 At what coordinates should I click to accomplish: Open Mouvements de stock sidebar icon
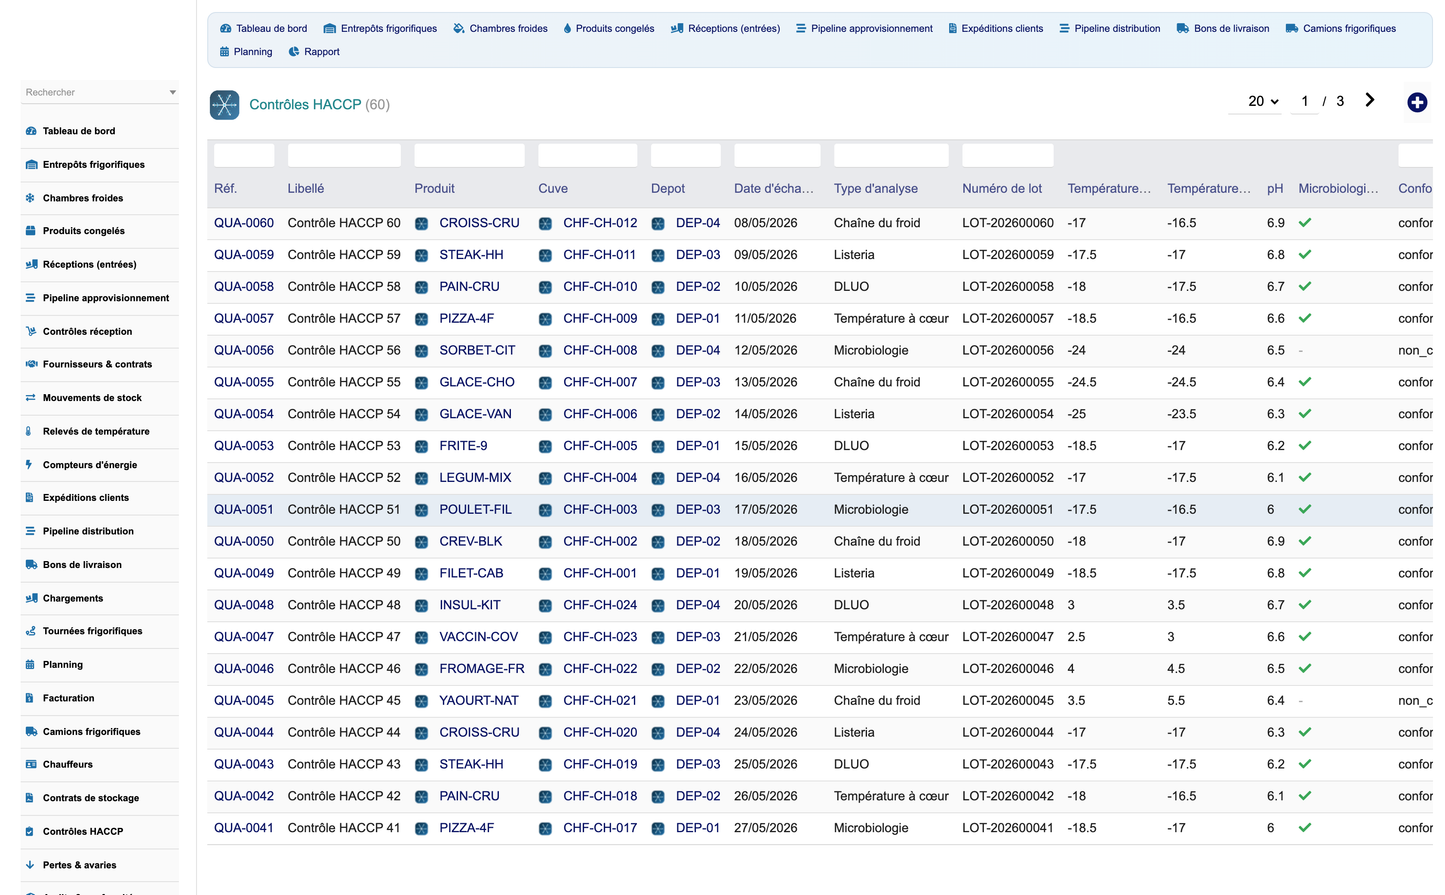[30, 398]
